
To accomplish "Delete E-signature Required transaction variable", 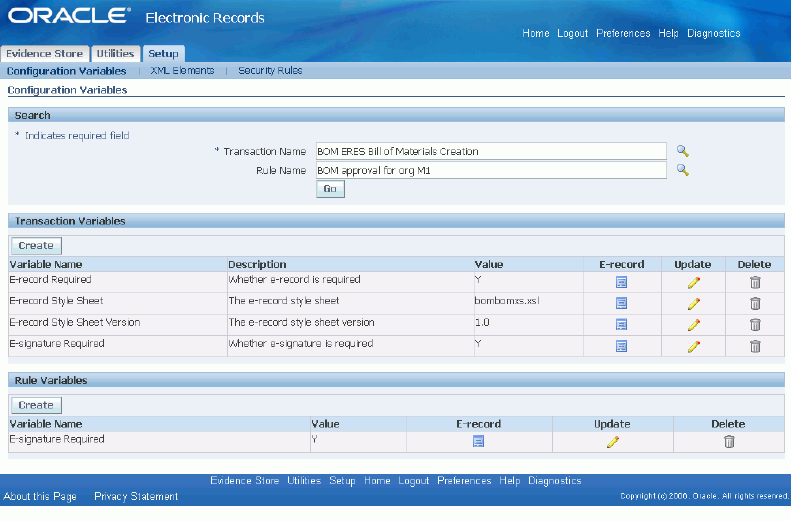I will [755, 346].
